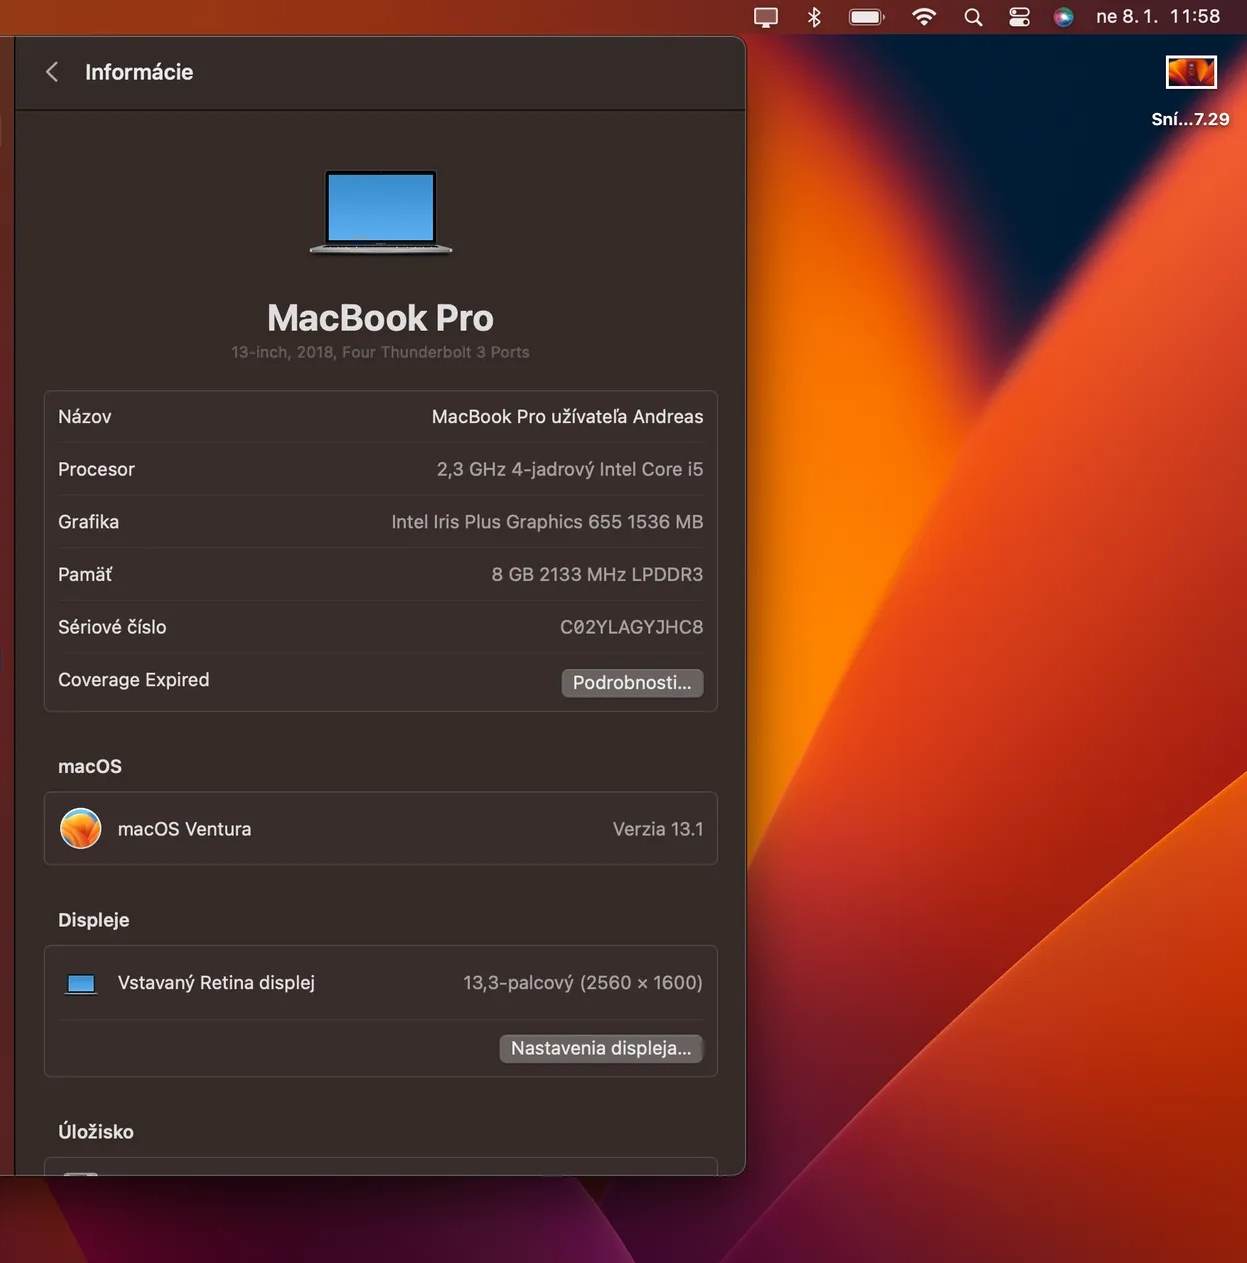Click the Vstavaný Retina displej label
Screen dimensions: 1247x1263
pos(216,983)
